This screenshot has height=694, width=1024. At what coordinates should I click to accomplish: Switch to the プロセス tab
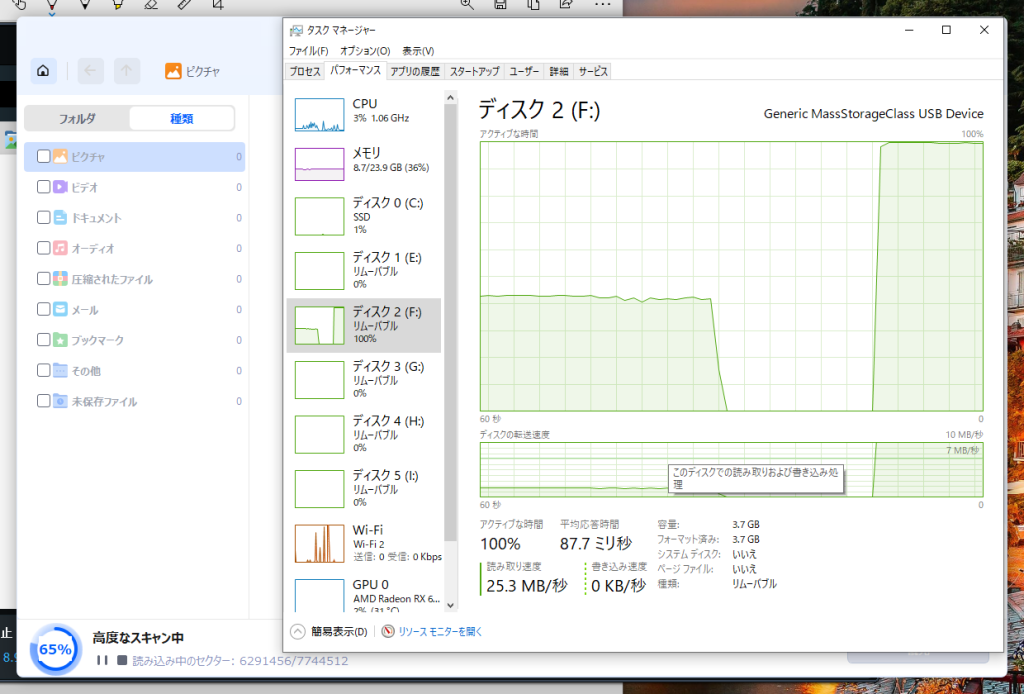305,71
